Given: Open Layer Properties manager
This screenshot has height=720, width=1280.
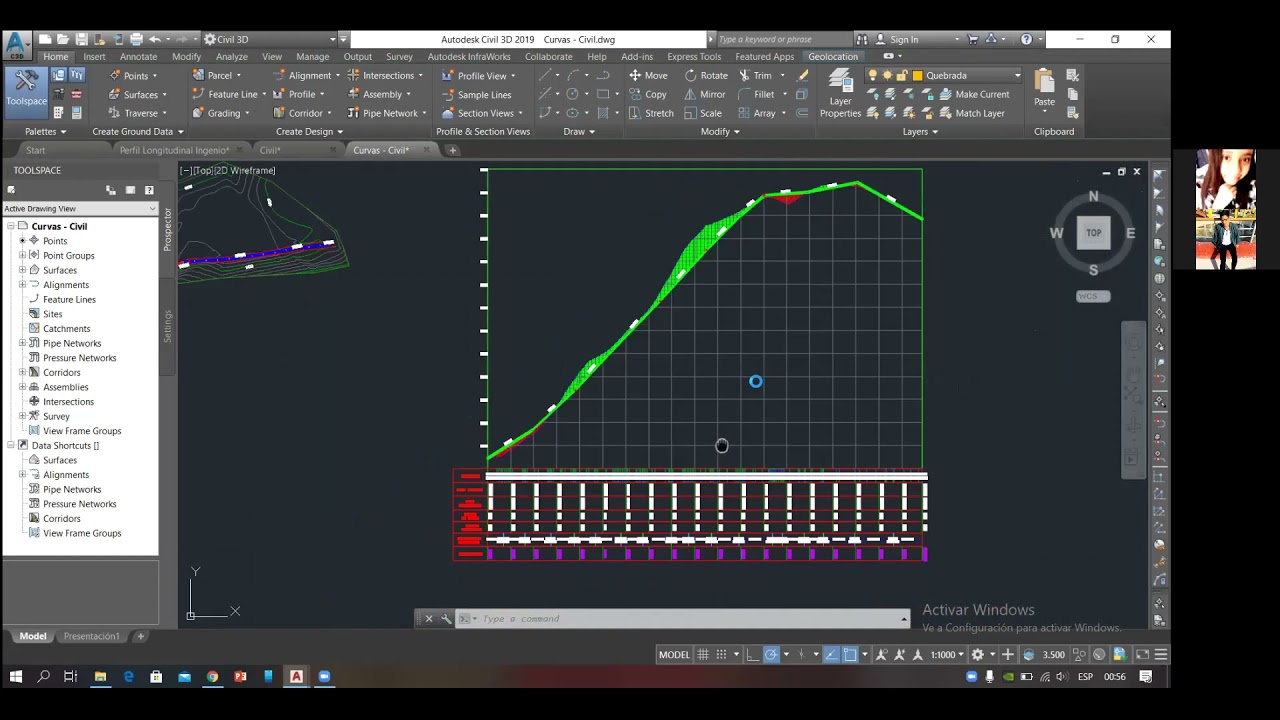Looking at the screenshot, I should (x=840, y=94).
